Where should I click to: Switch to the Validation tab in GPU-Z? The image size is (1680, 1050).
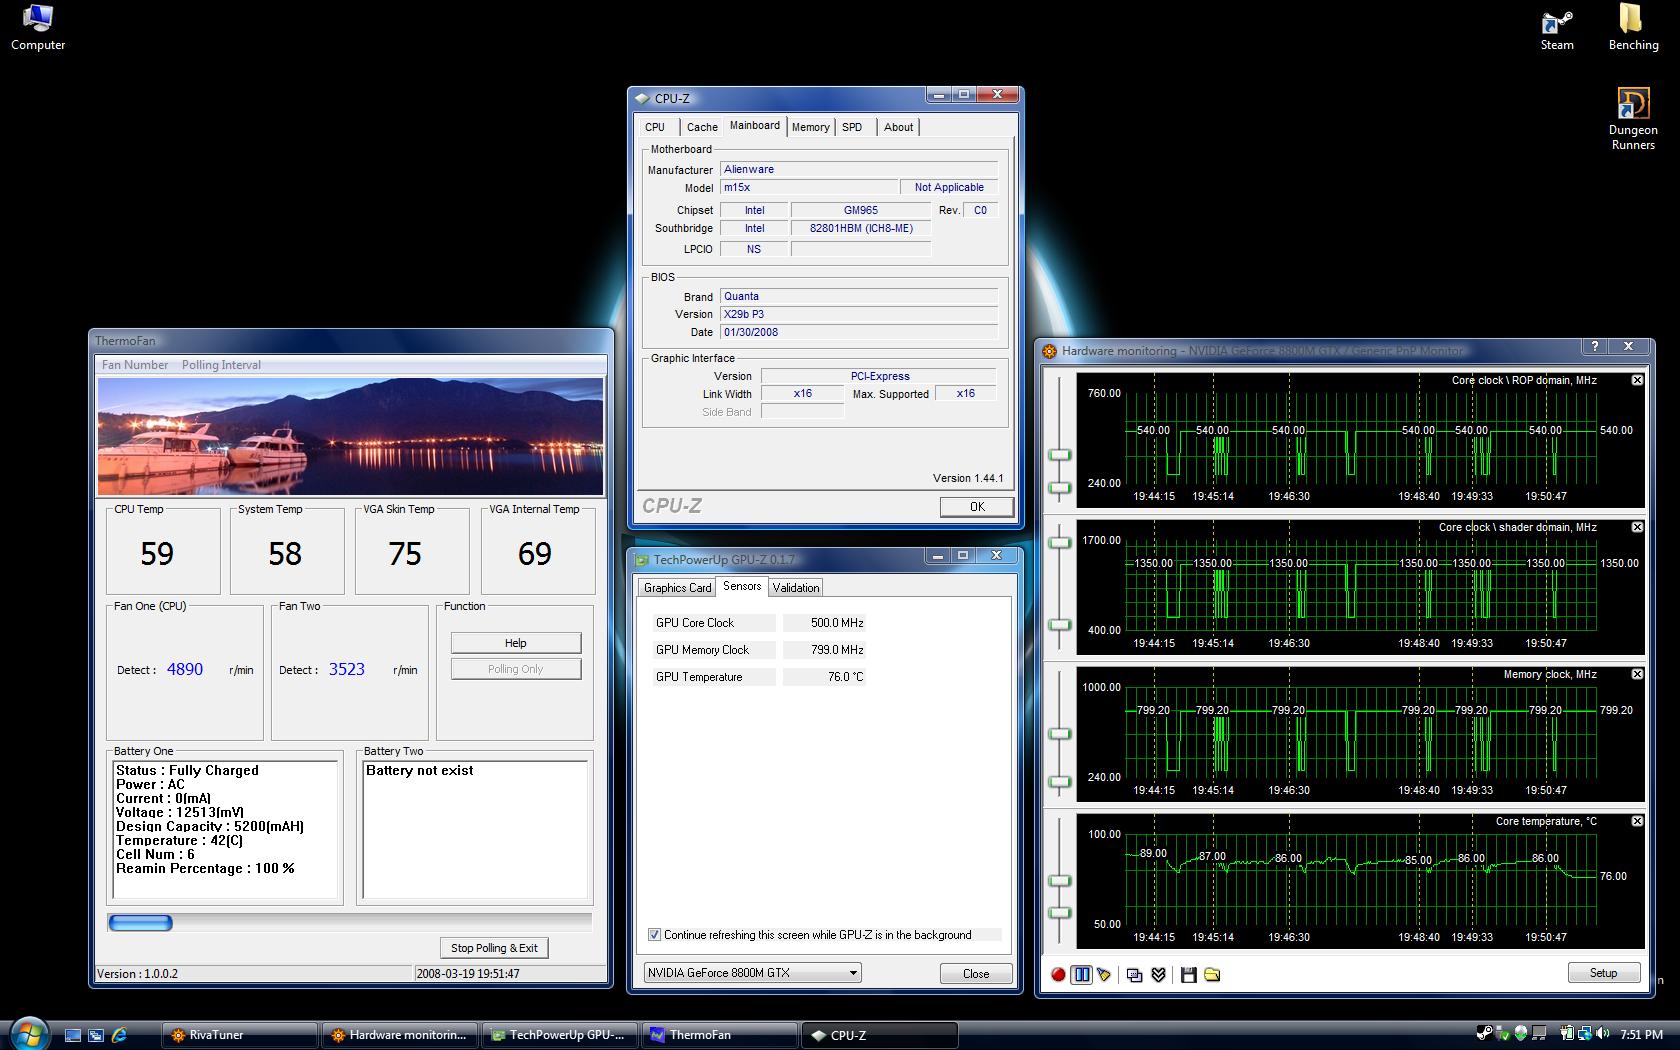point(796,588)
